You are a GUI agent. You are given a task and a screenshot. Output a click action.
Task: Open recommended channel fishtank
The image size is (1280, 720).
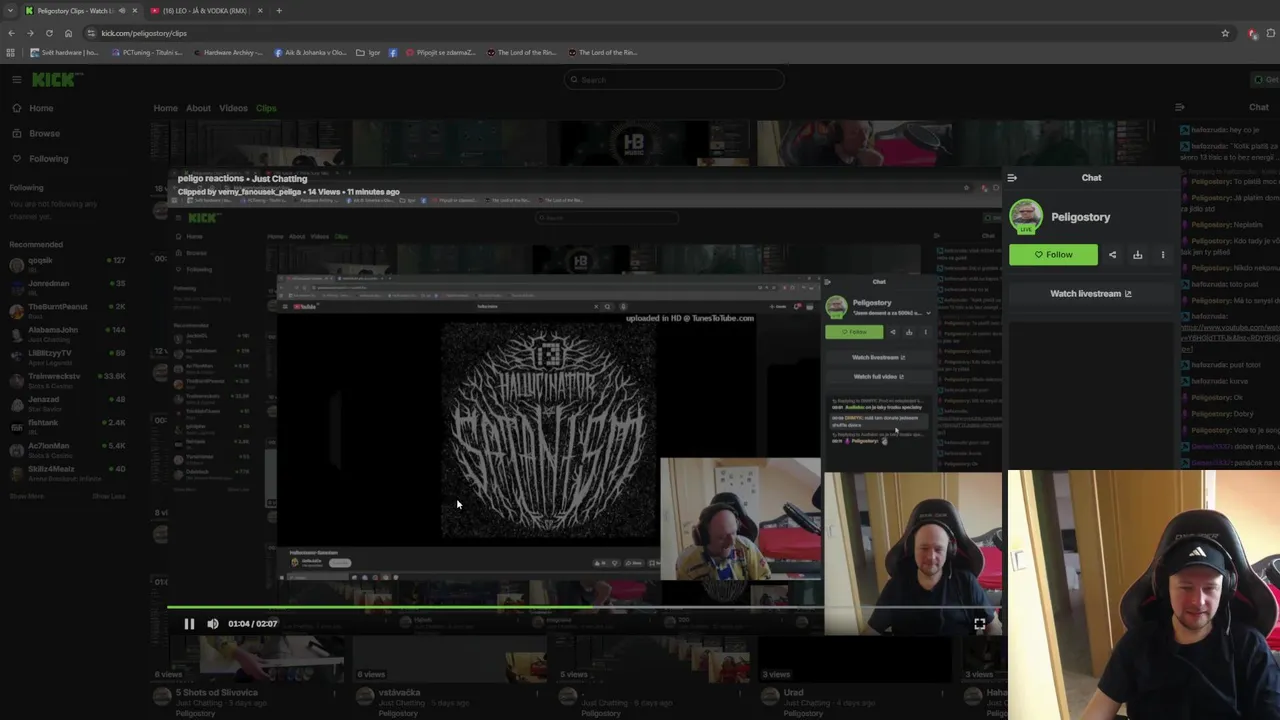pyautogui.click(x=68, y=426)
